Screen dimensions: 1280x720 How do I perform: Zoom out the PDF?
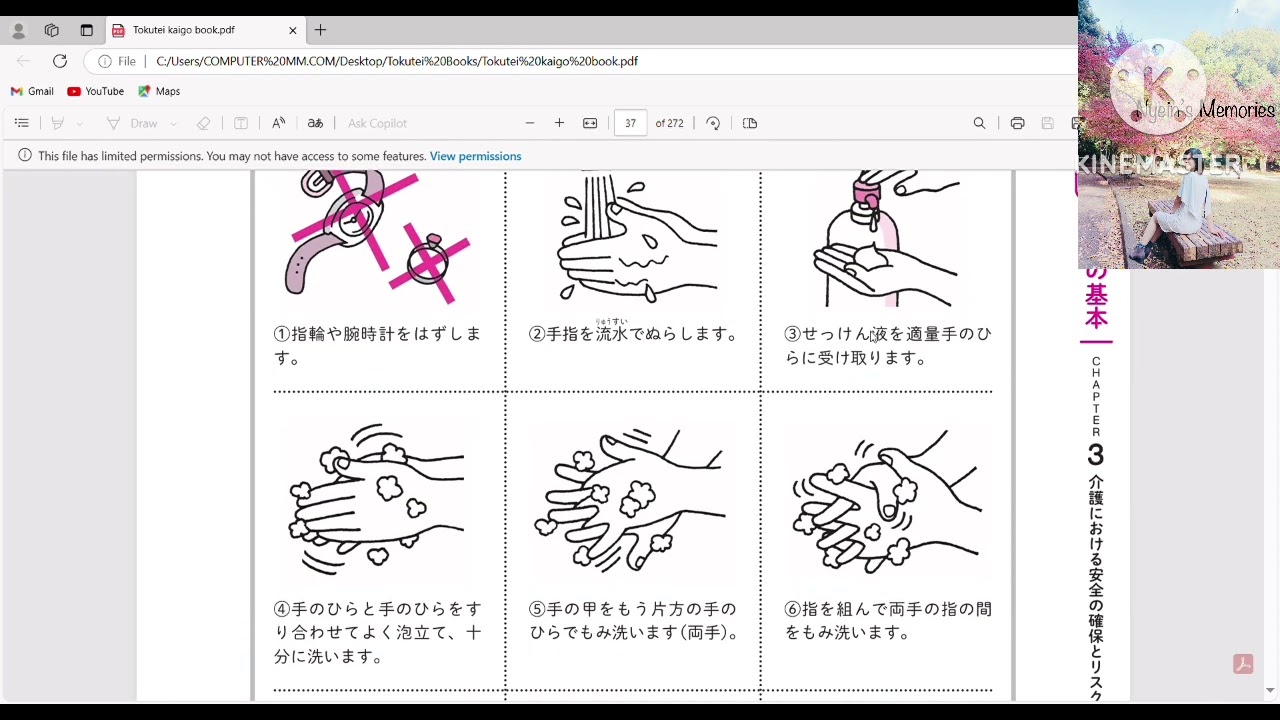(x=530, y=123)
